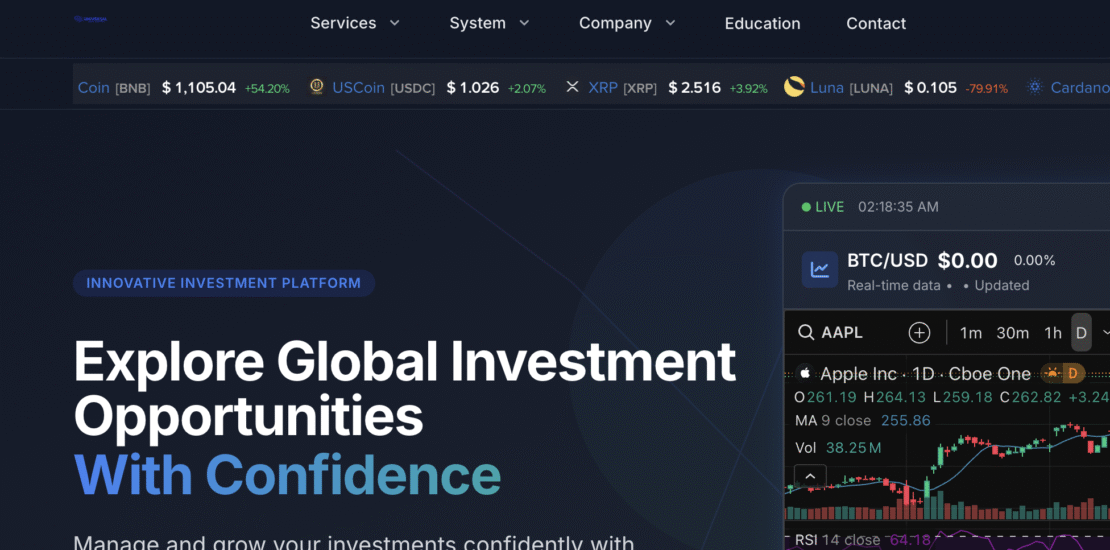Expand the Services dropdown chevron
This screenshot has width=1110, height=550.
[x=394, y=23]
